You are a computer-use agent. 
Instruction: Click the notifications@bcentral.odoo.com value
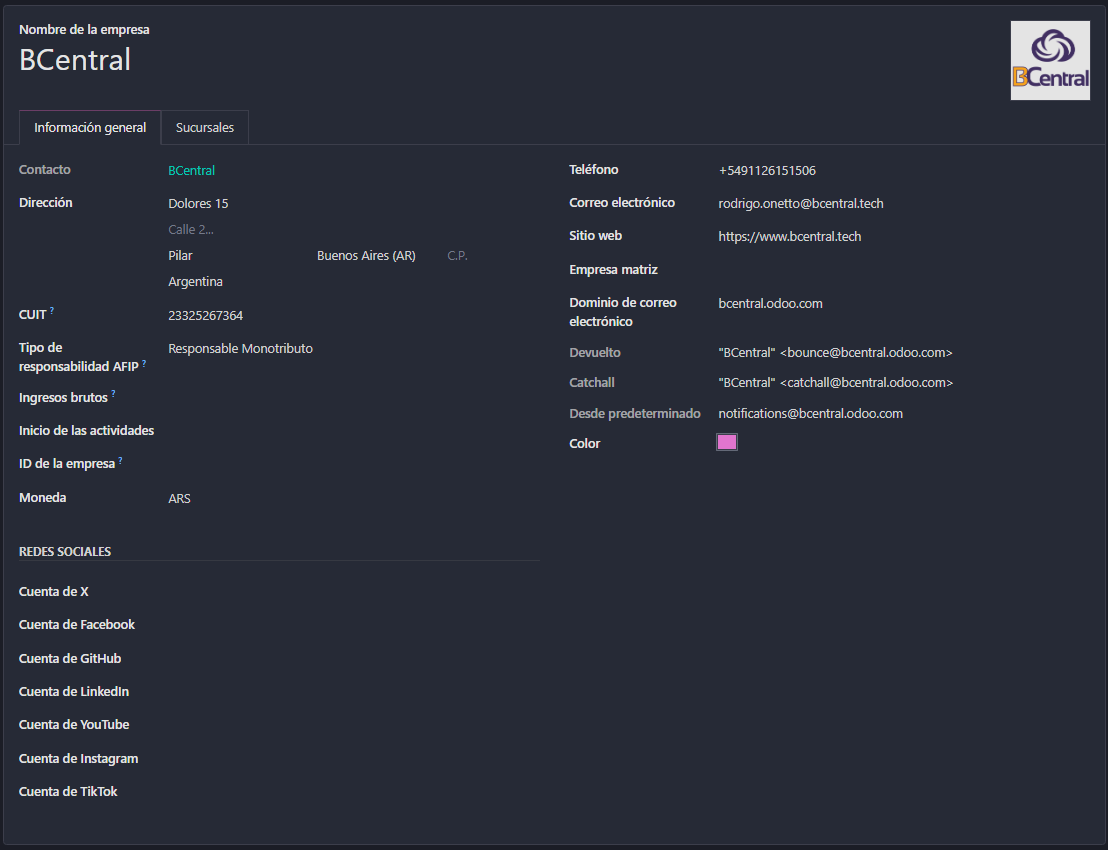pyautogui.click(x=811, y=414)
